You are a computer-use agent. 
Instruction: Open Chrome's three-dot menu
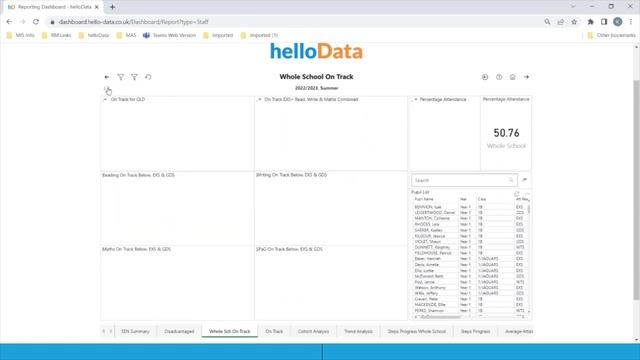click(631, 22)
